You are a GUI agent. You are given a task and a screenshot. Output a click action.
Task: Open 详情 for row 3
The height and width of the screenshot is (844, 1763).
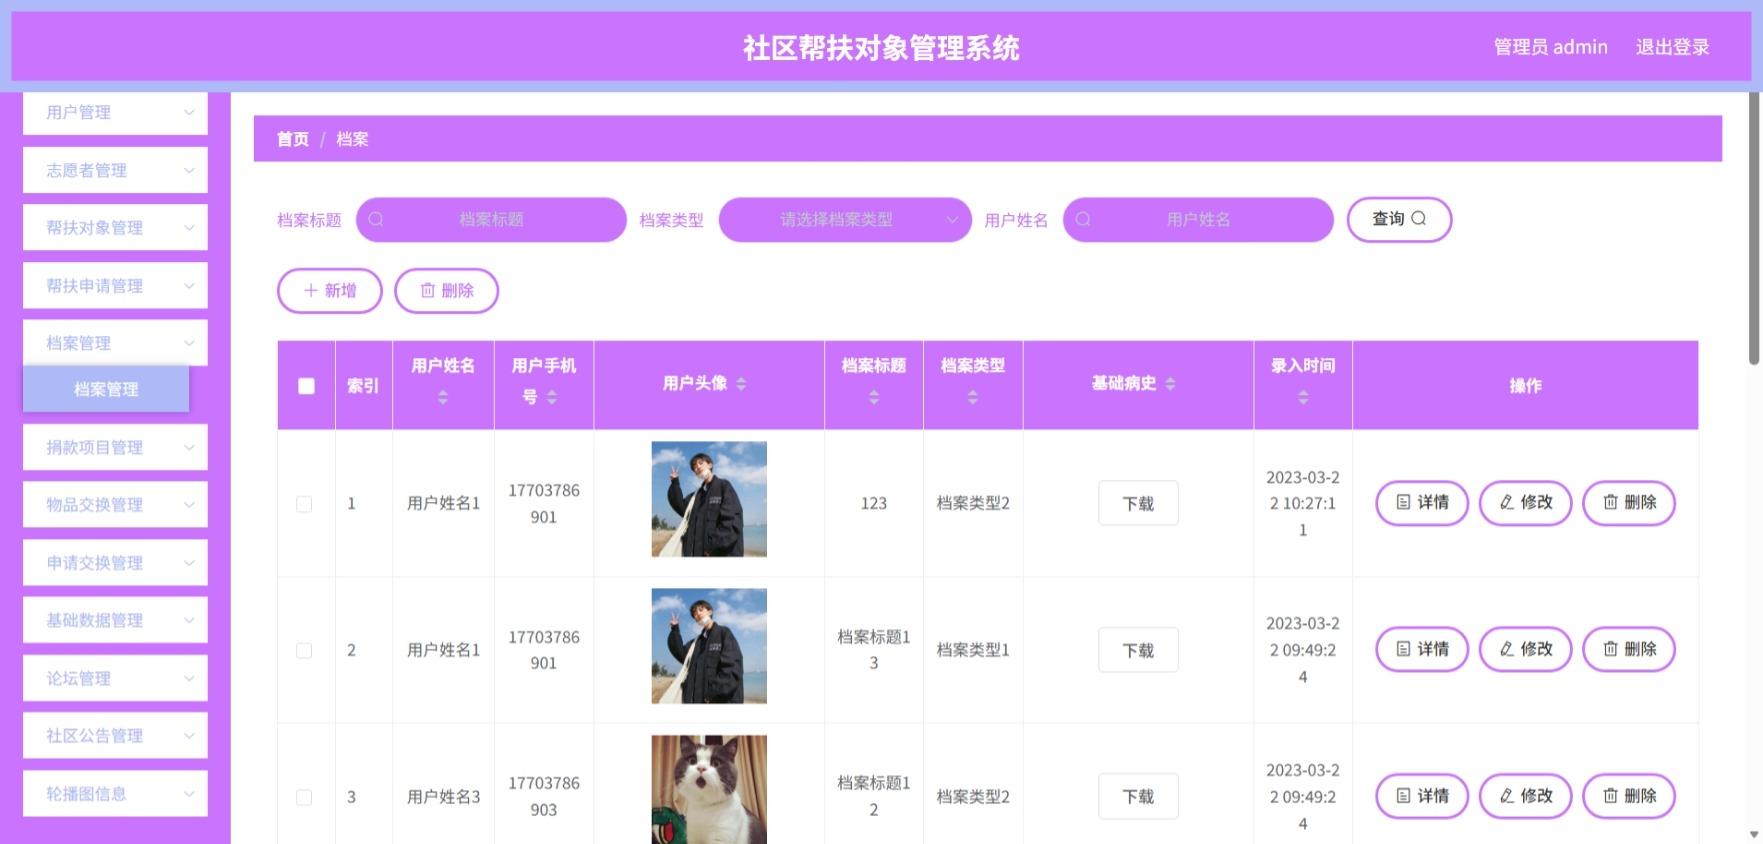[1422, 796]
